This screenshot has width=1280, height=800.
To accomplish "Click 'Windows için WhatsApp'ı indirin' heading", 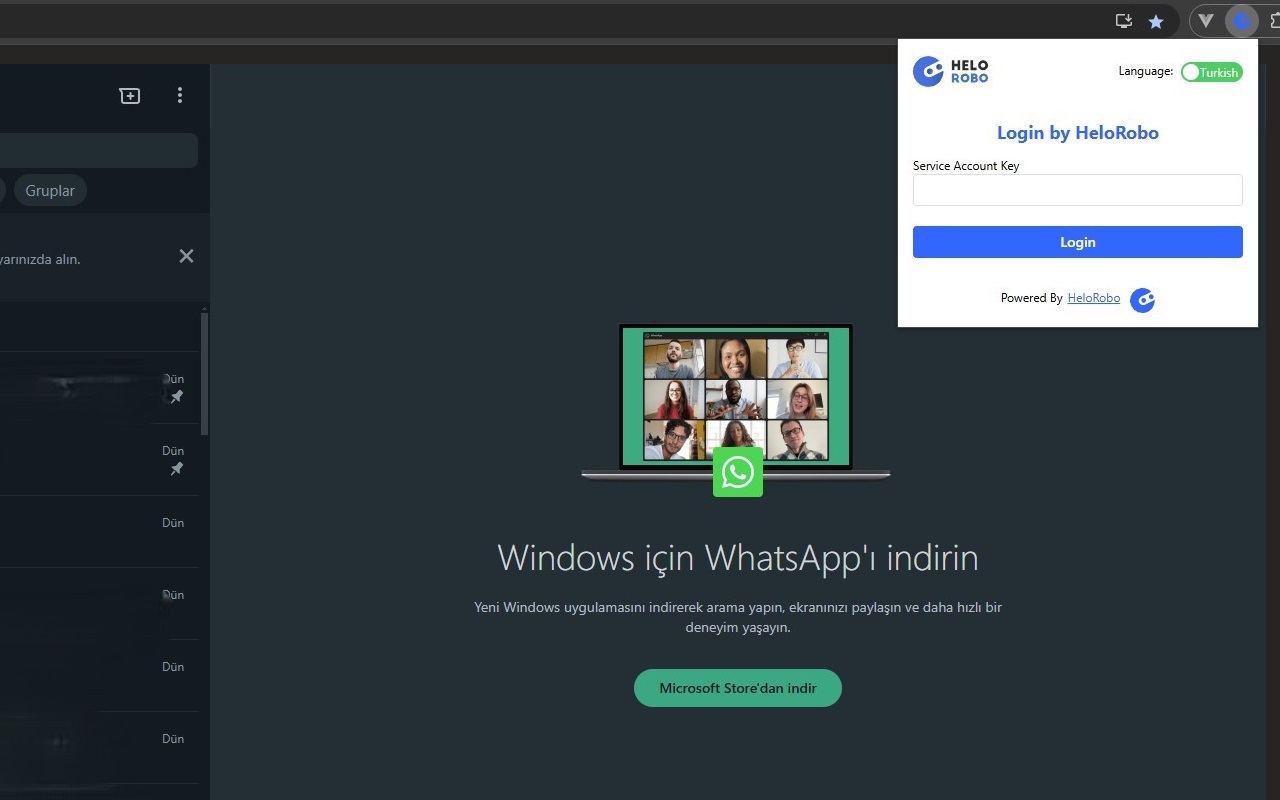I will (x=738, y=558).
